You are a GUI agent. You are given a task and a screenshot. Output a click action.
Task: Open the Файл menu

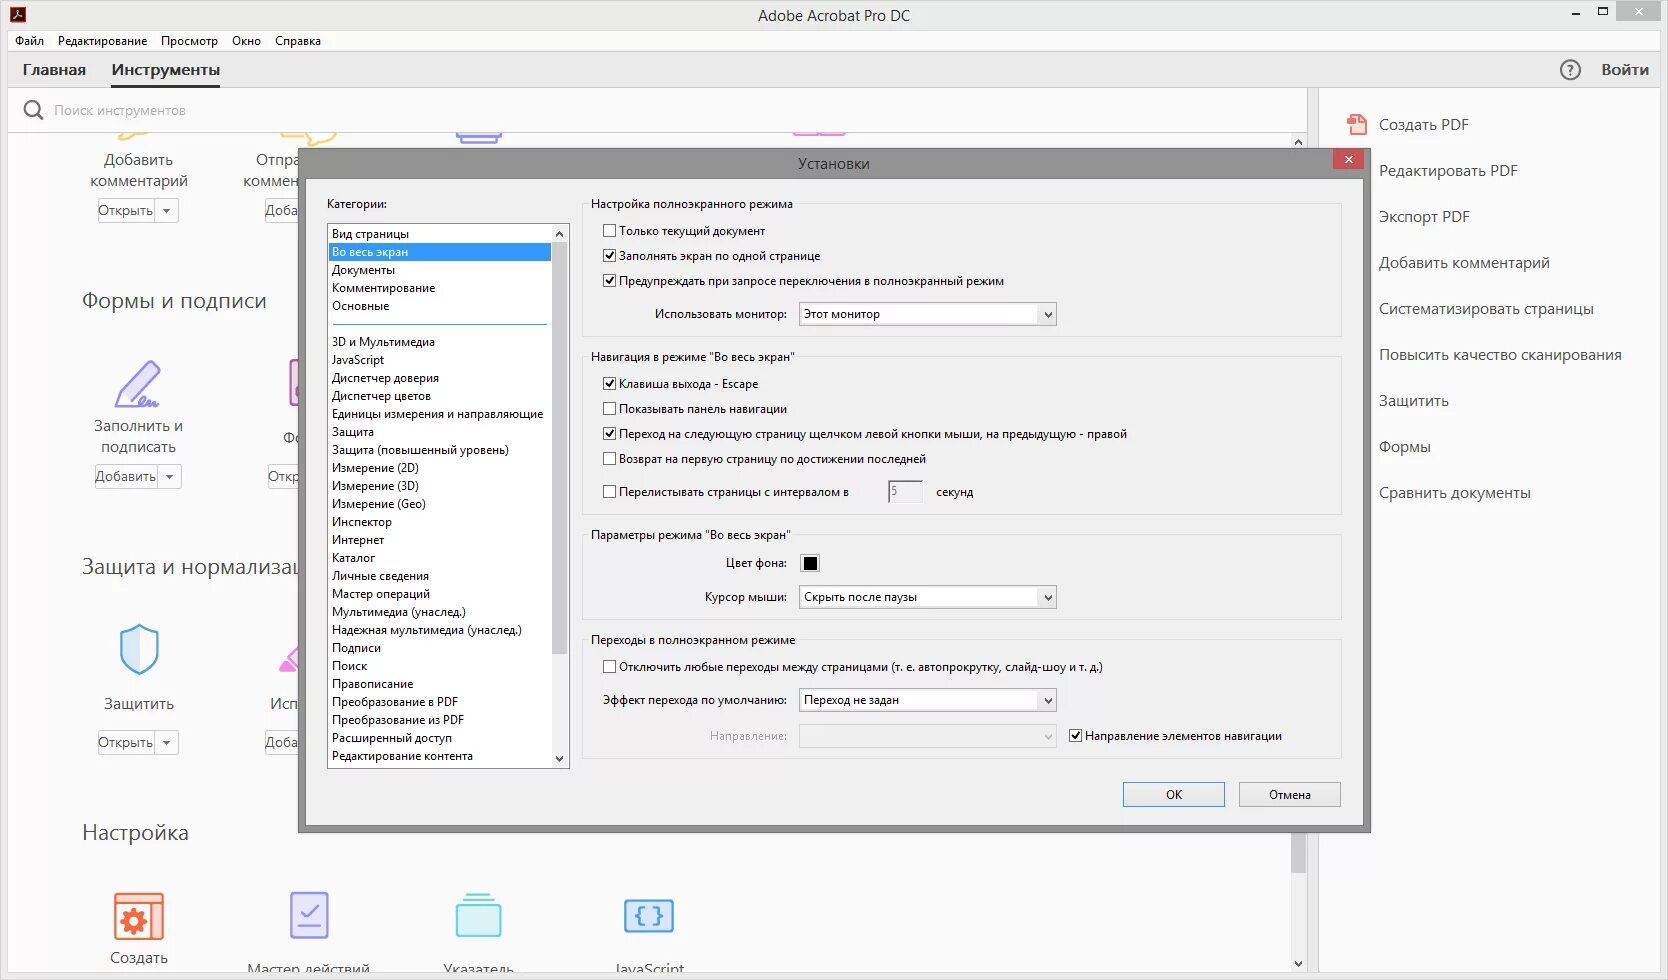point(29,41)
